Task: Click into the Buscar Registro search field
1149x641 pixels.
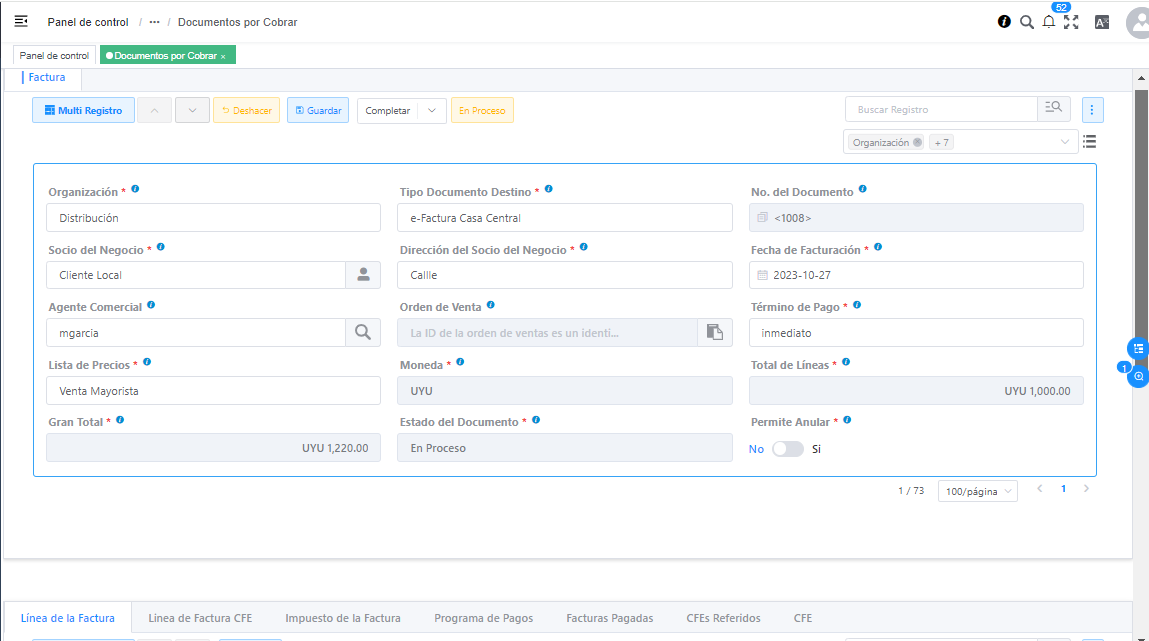Action: 940,109
